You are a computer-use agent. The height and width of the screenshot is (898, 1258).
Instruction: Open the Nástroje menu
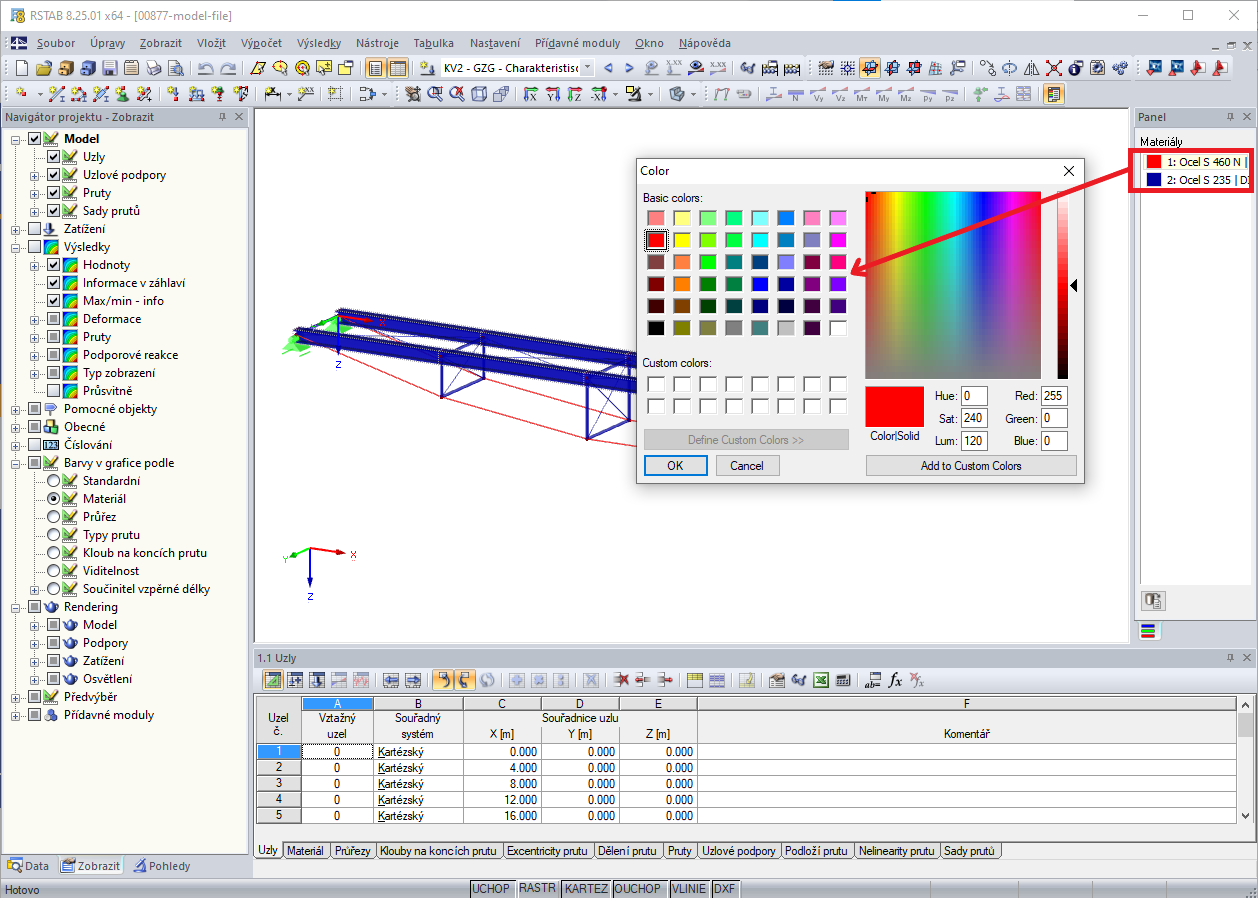[377, 43]
